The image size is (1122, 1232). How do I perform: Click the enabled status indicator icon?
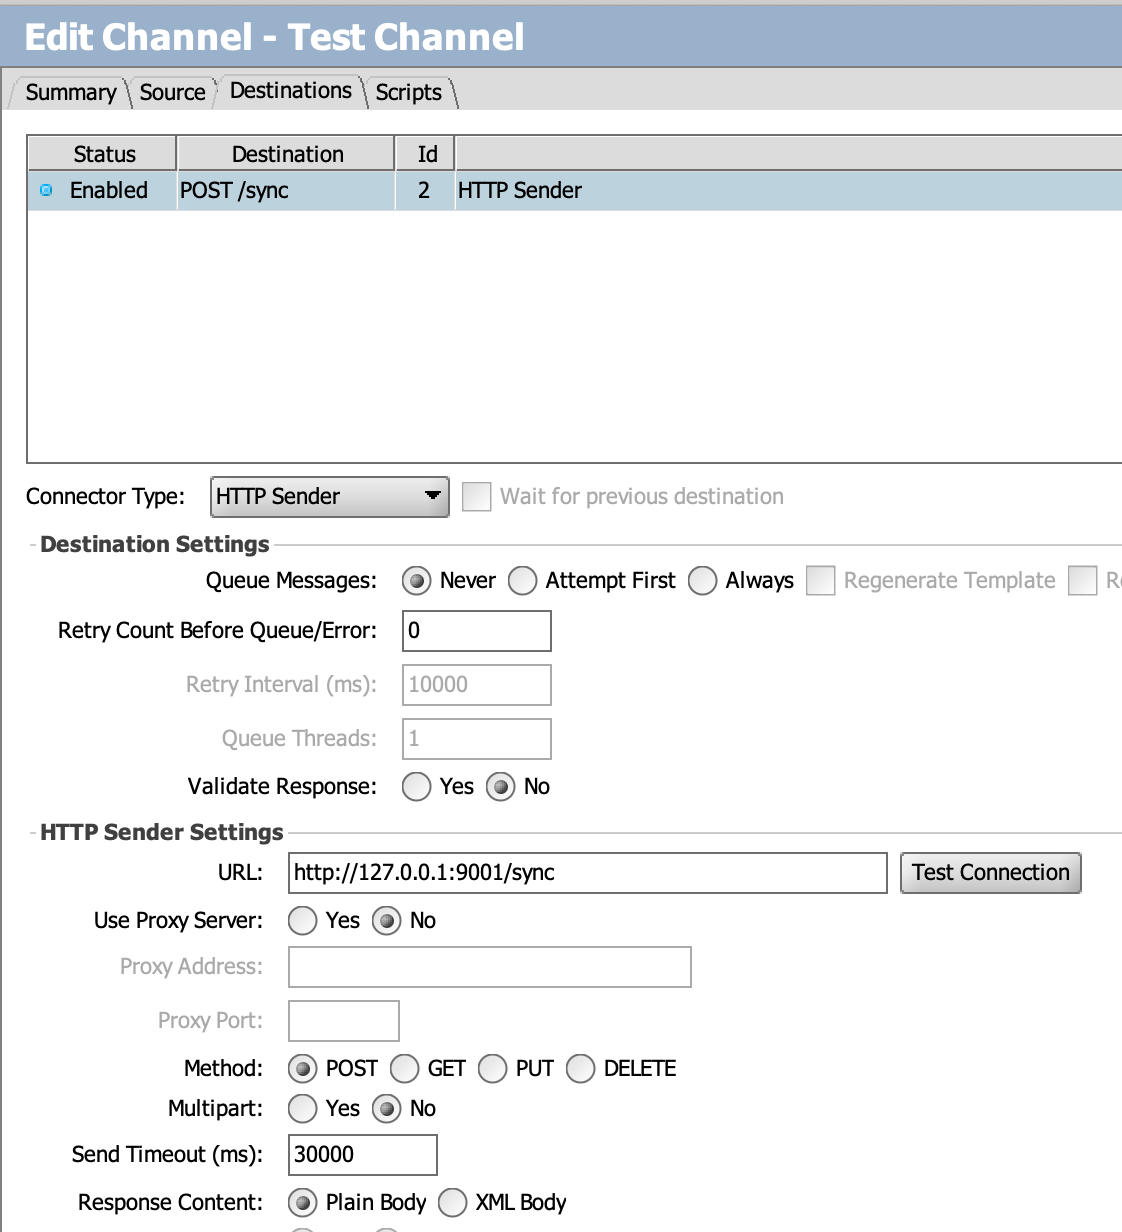click(44, 190)
